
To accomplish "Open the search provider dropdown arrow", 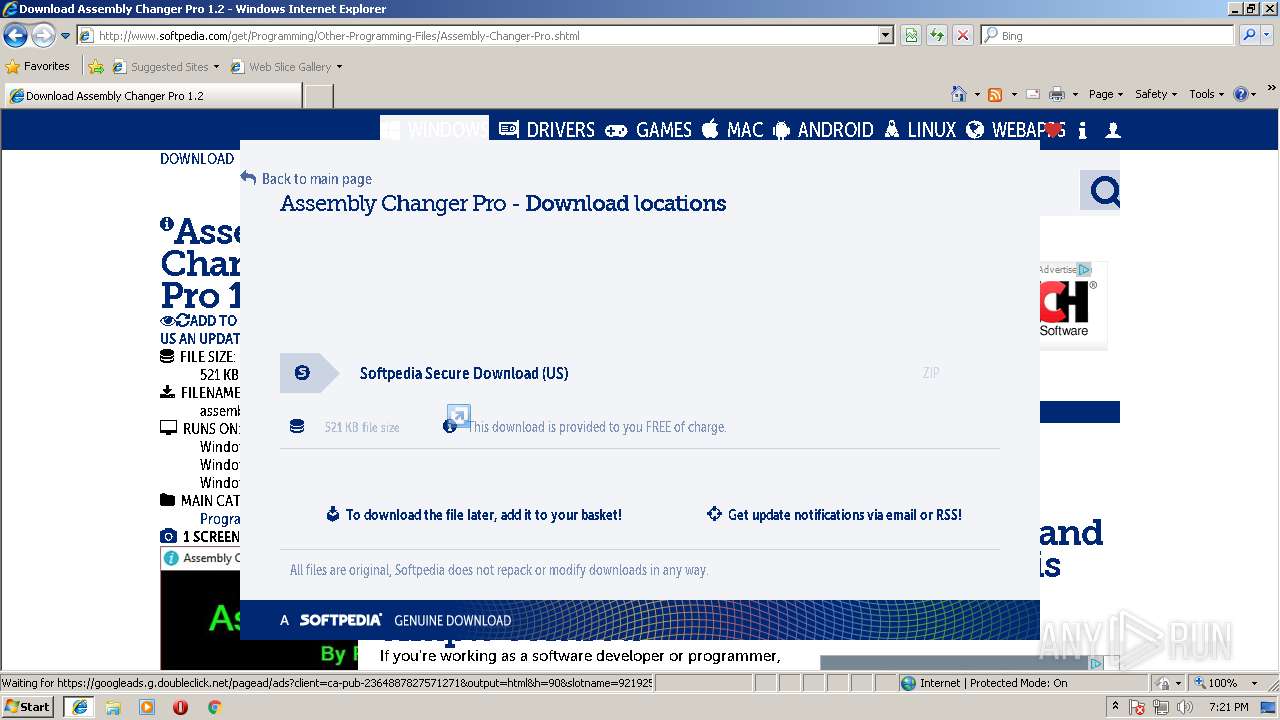I will (1267, 36).
